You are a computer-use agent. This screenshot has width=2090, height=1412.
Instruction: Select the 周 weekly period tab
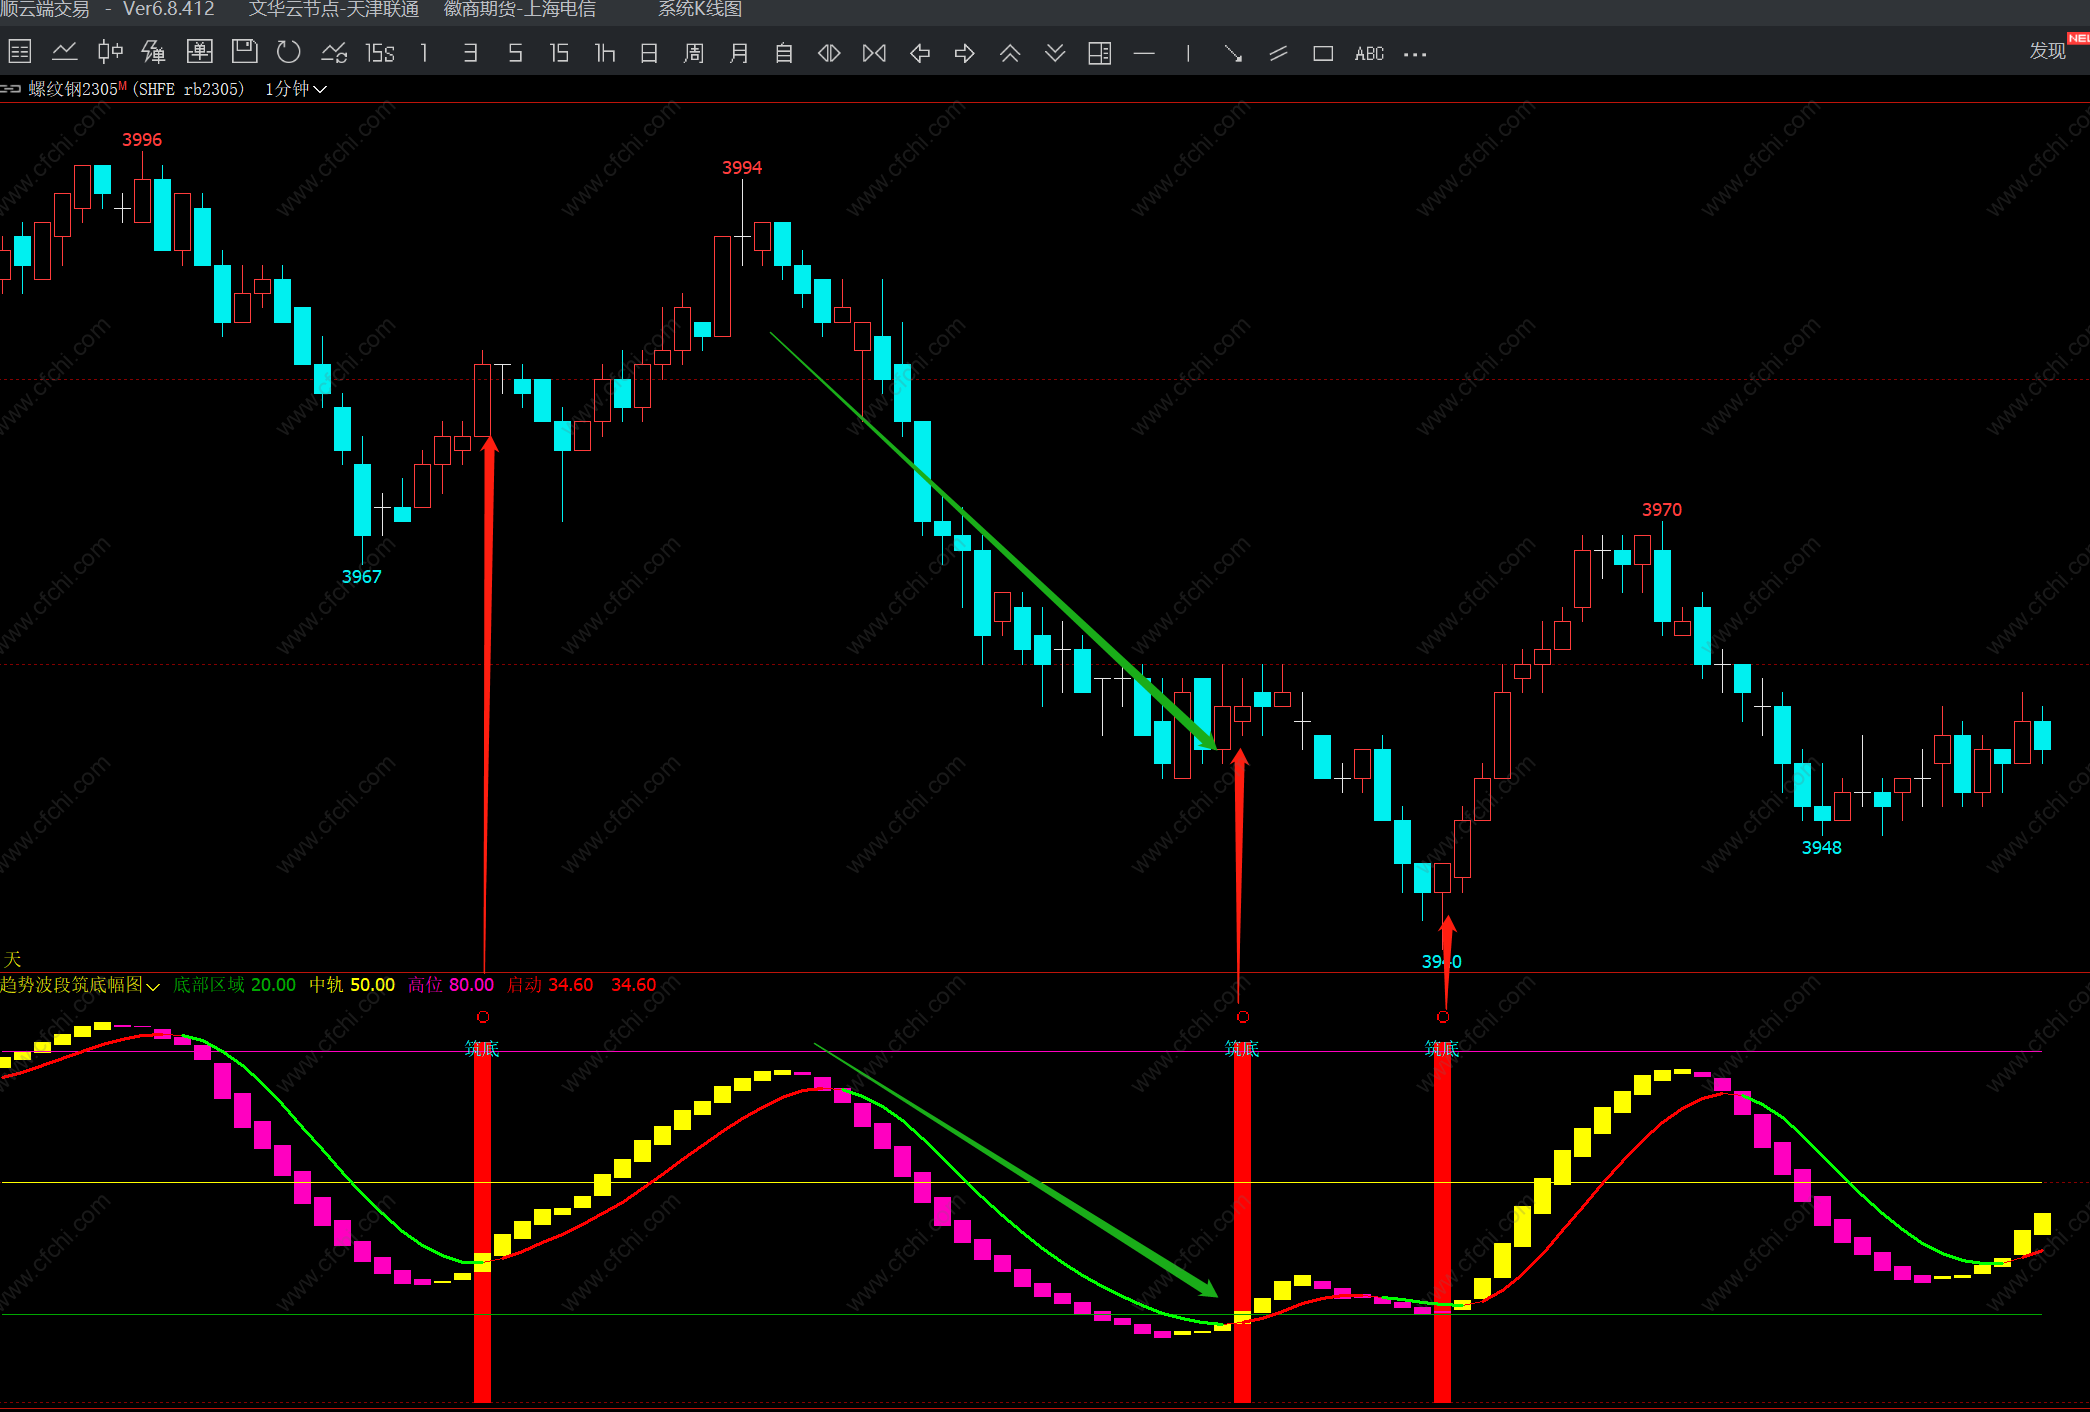[x=694, y=53]
